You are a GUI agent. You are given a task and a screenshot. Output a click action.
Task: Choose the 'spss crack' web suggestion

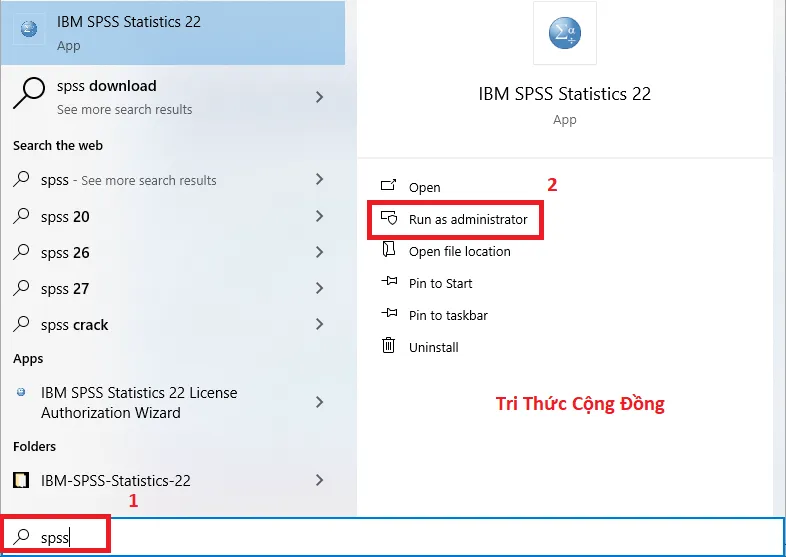[172, 324]
